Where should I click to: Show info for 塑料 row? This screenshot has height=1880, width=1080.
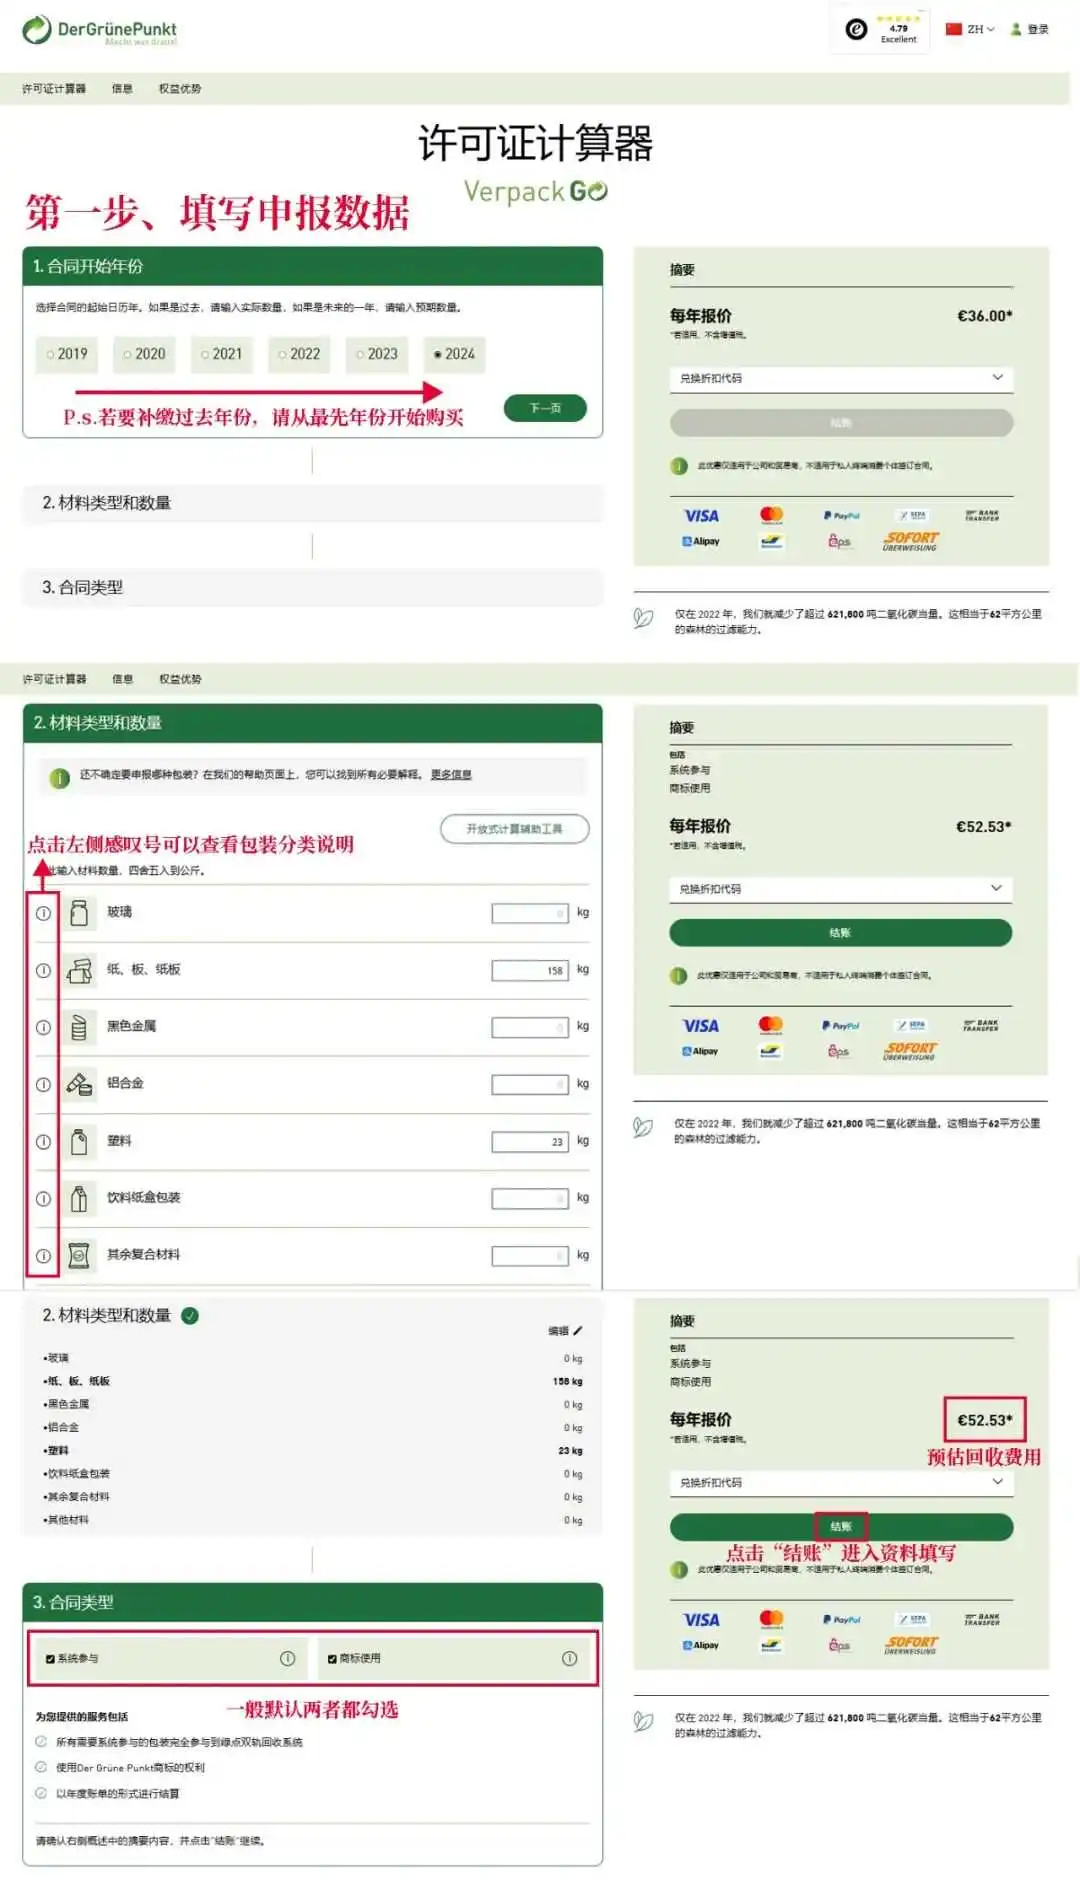43,1141
